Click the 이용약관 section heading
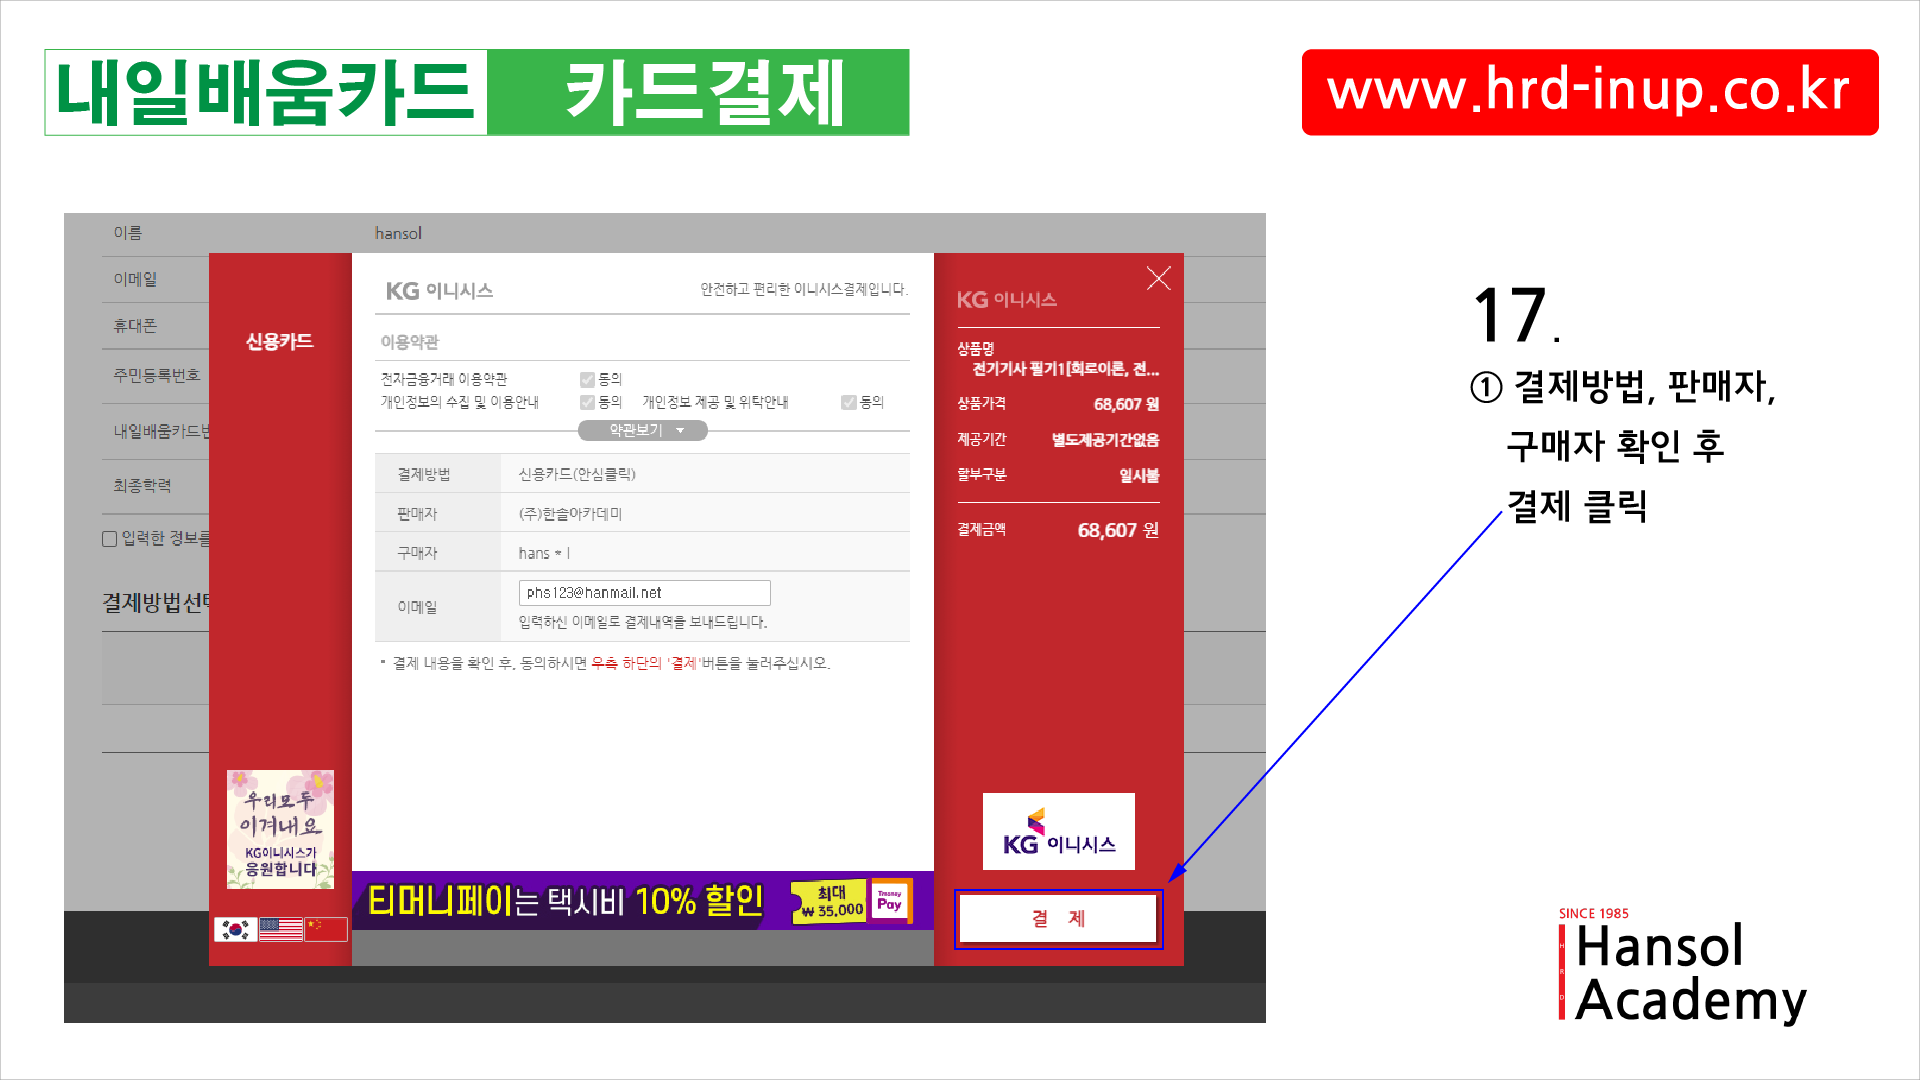Image resolution: width=1920 pixels, height=1080 pixels. [x=409, y=342]
